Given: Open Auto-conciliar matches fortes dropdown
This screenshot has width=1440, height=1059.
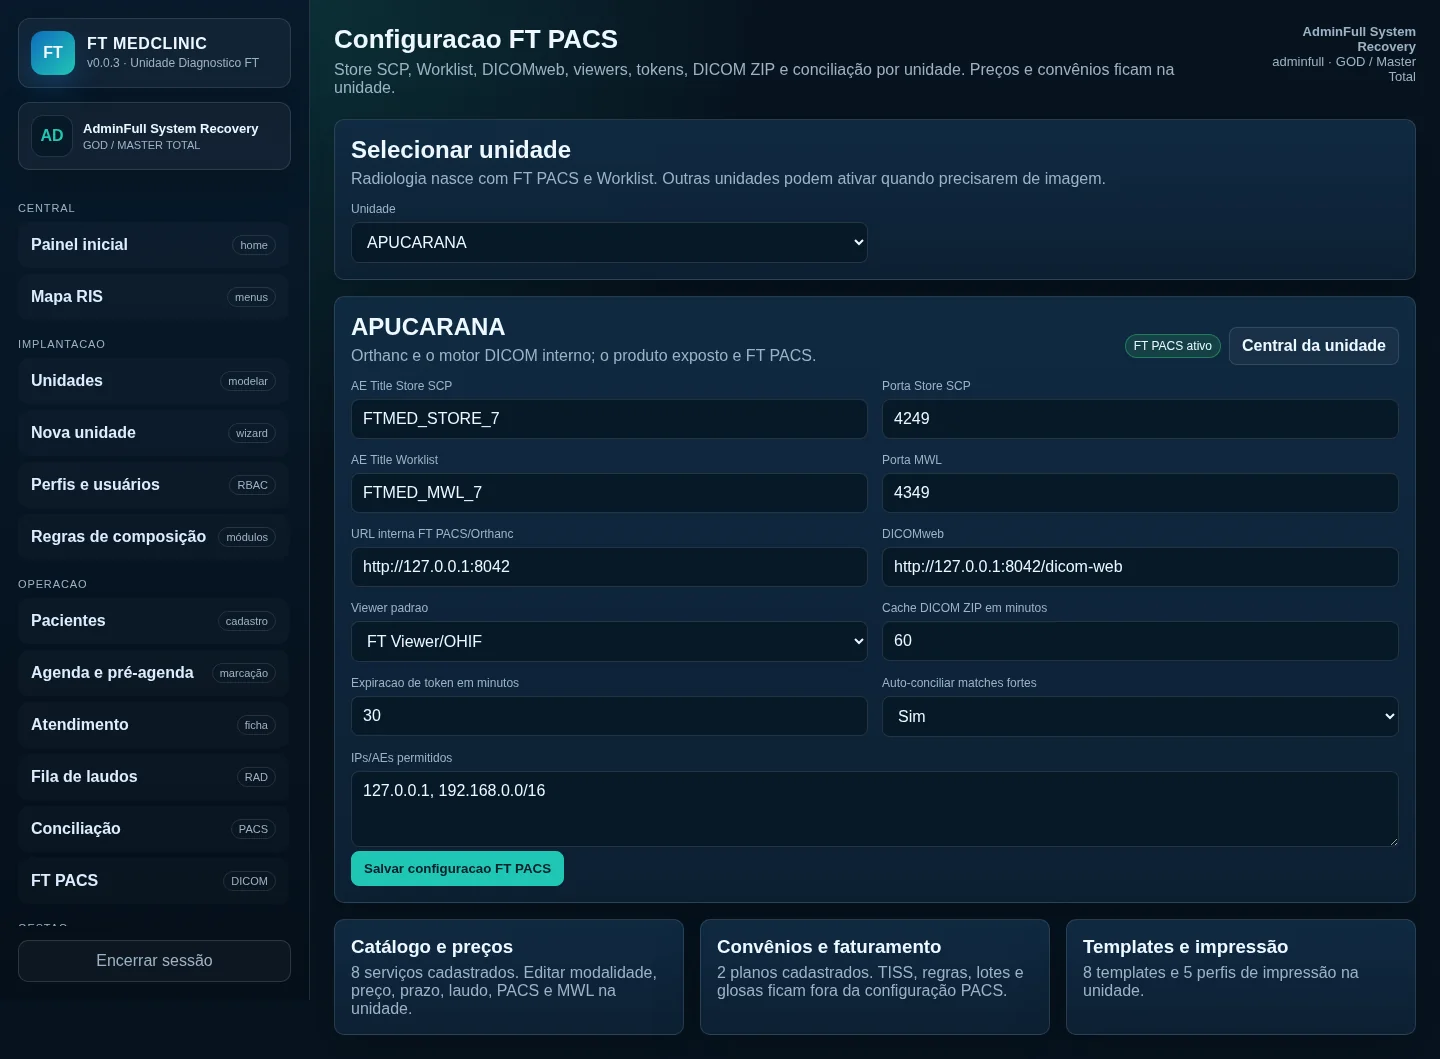Looking at the screenshot, I should pyautogui.click(x=1140, y=717).
